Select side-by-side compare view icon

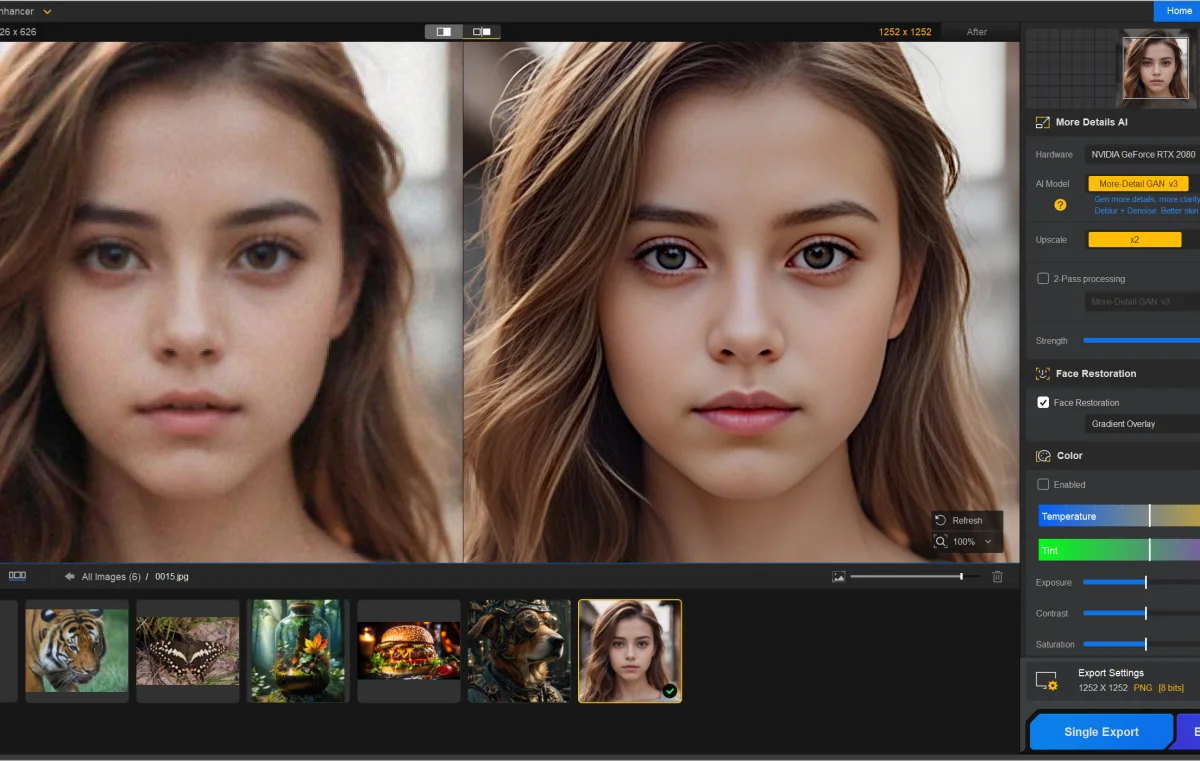pyautogui.click(x=482, y=32)
